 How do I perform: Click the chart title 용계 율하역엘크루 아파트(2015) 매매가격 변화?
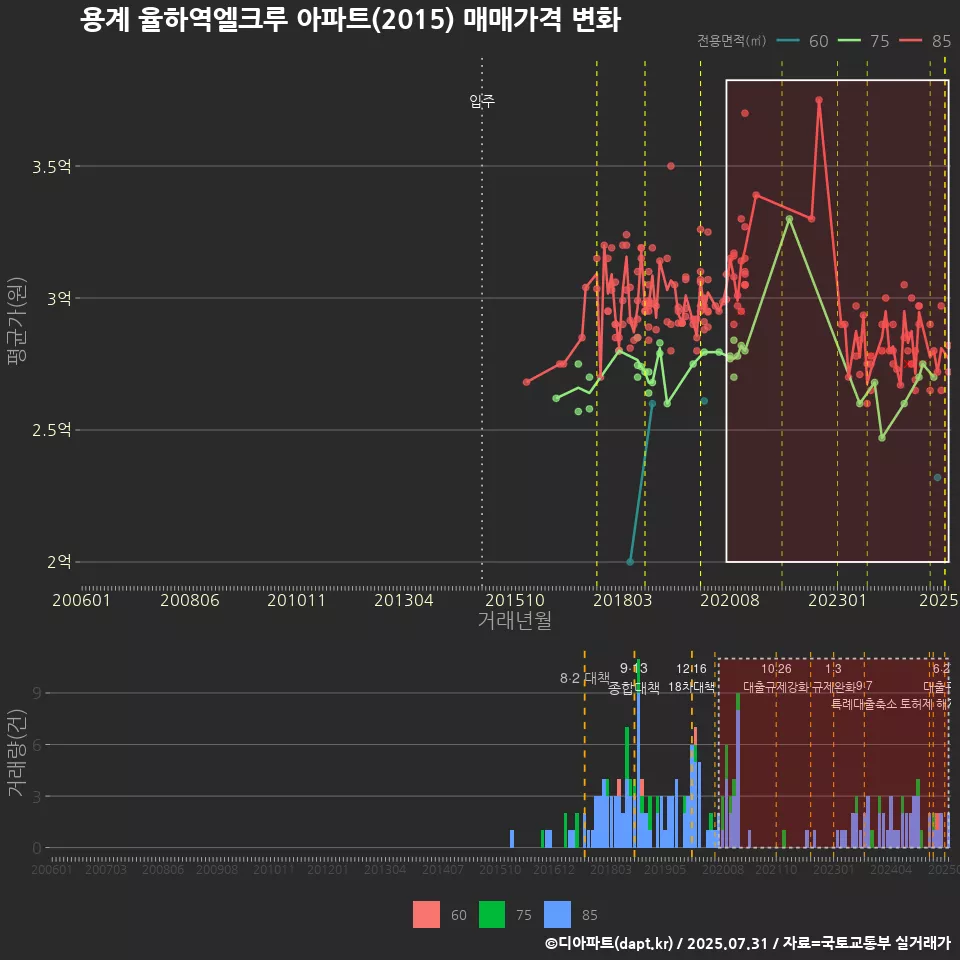[350, 20]
